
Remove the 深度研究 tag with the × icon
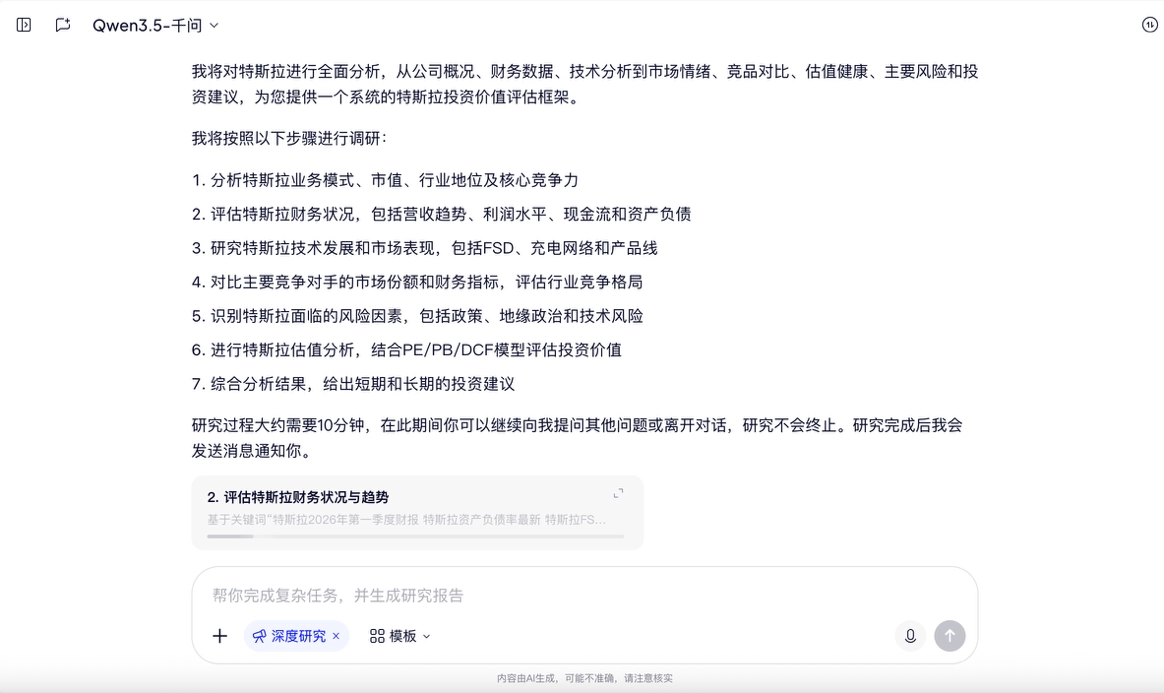point(335,636)
